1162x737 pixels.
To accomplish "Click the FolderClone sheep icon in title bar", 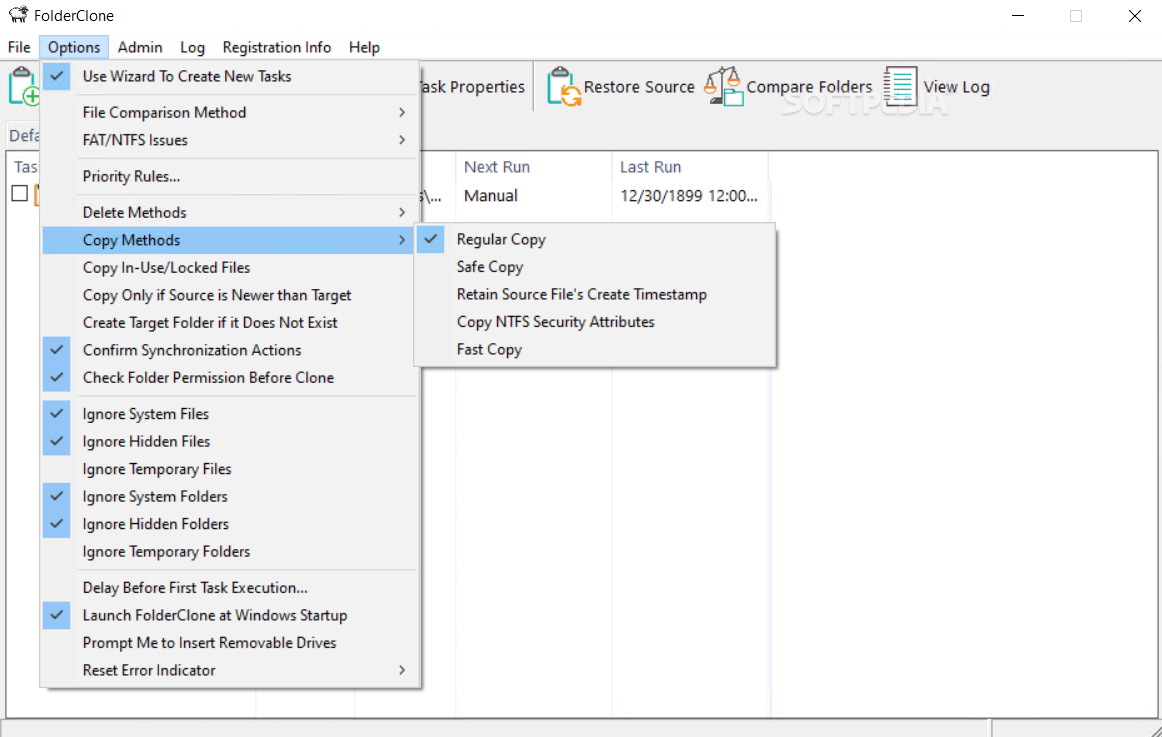I will point(19,15).
